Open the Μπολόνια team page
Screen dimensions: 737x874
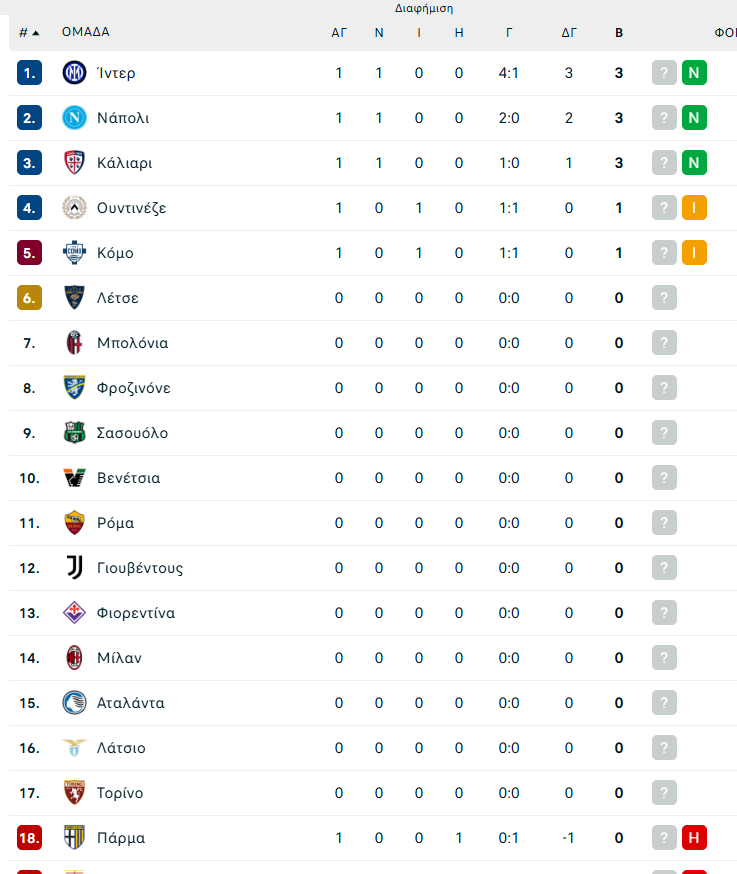[x=133, y=343]
